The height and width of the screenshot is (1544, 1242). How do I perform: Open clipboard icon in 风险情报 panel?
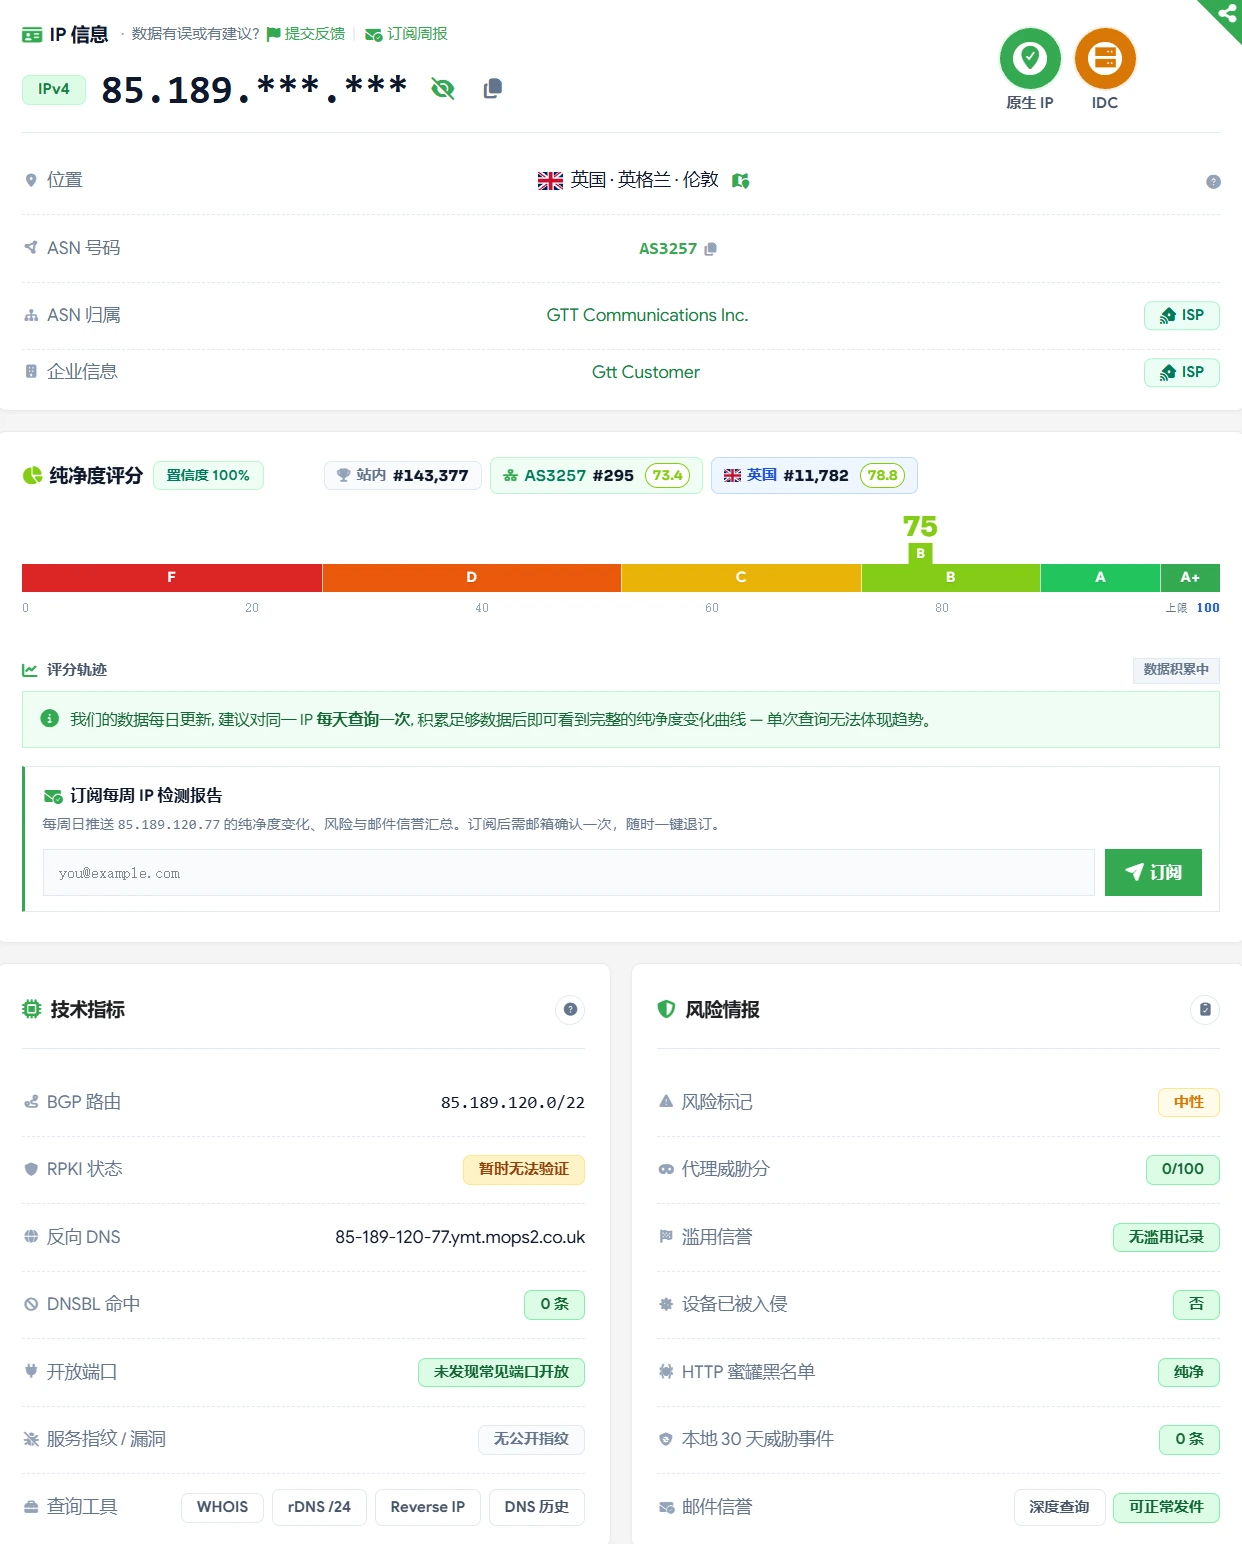[1205, 1010]
